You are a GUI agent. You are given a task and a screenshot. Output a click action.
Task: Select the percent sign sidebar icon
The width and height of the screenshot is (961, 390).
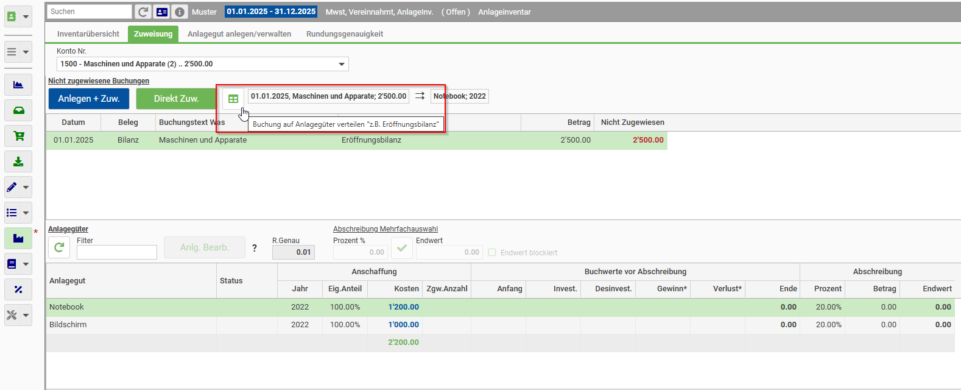click(x=18, y=289)
